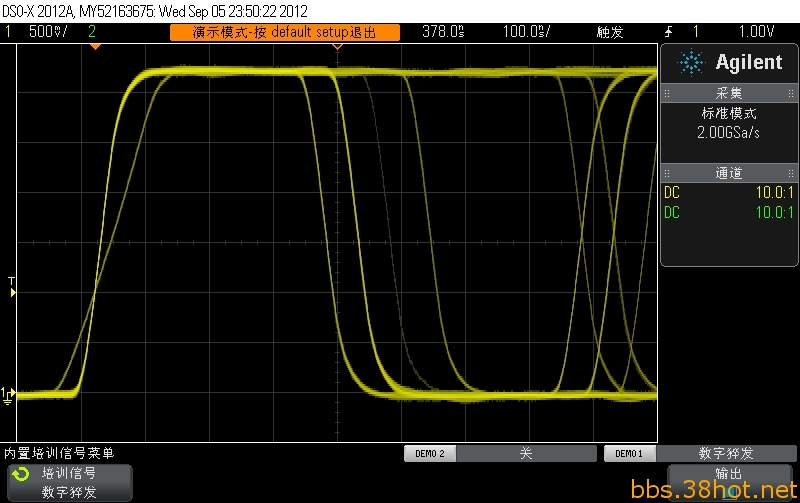Select the 培训信号 softkey with the green arrow

(70, 483)
